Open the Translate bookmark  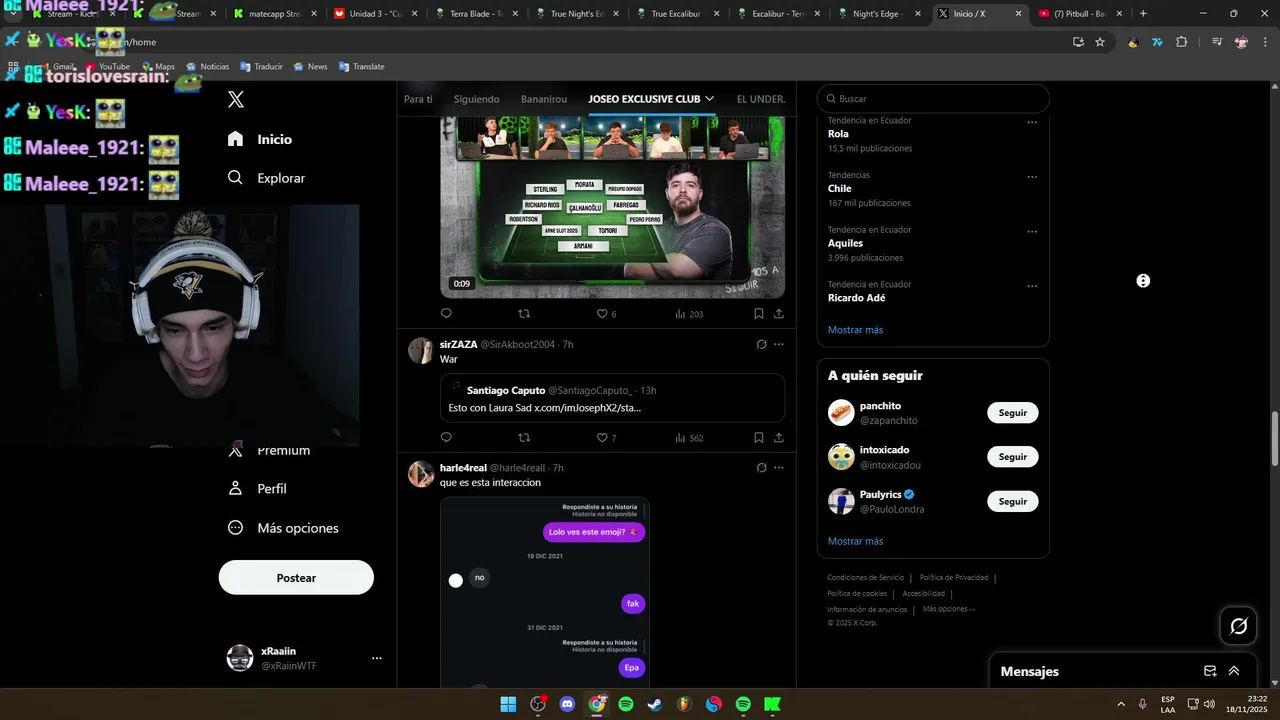(x=361, y=66)
